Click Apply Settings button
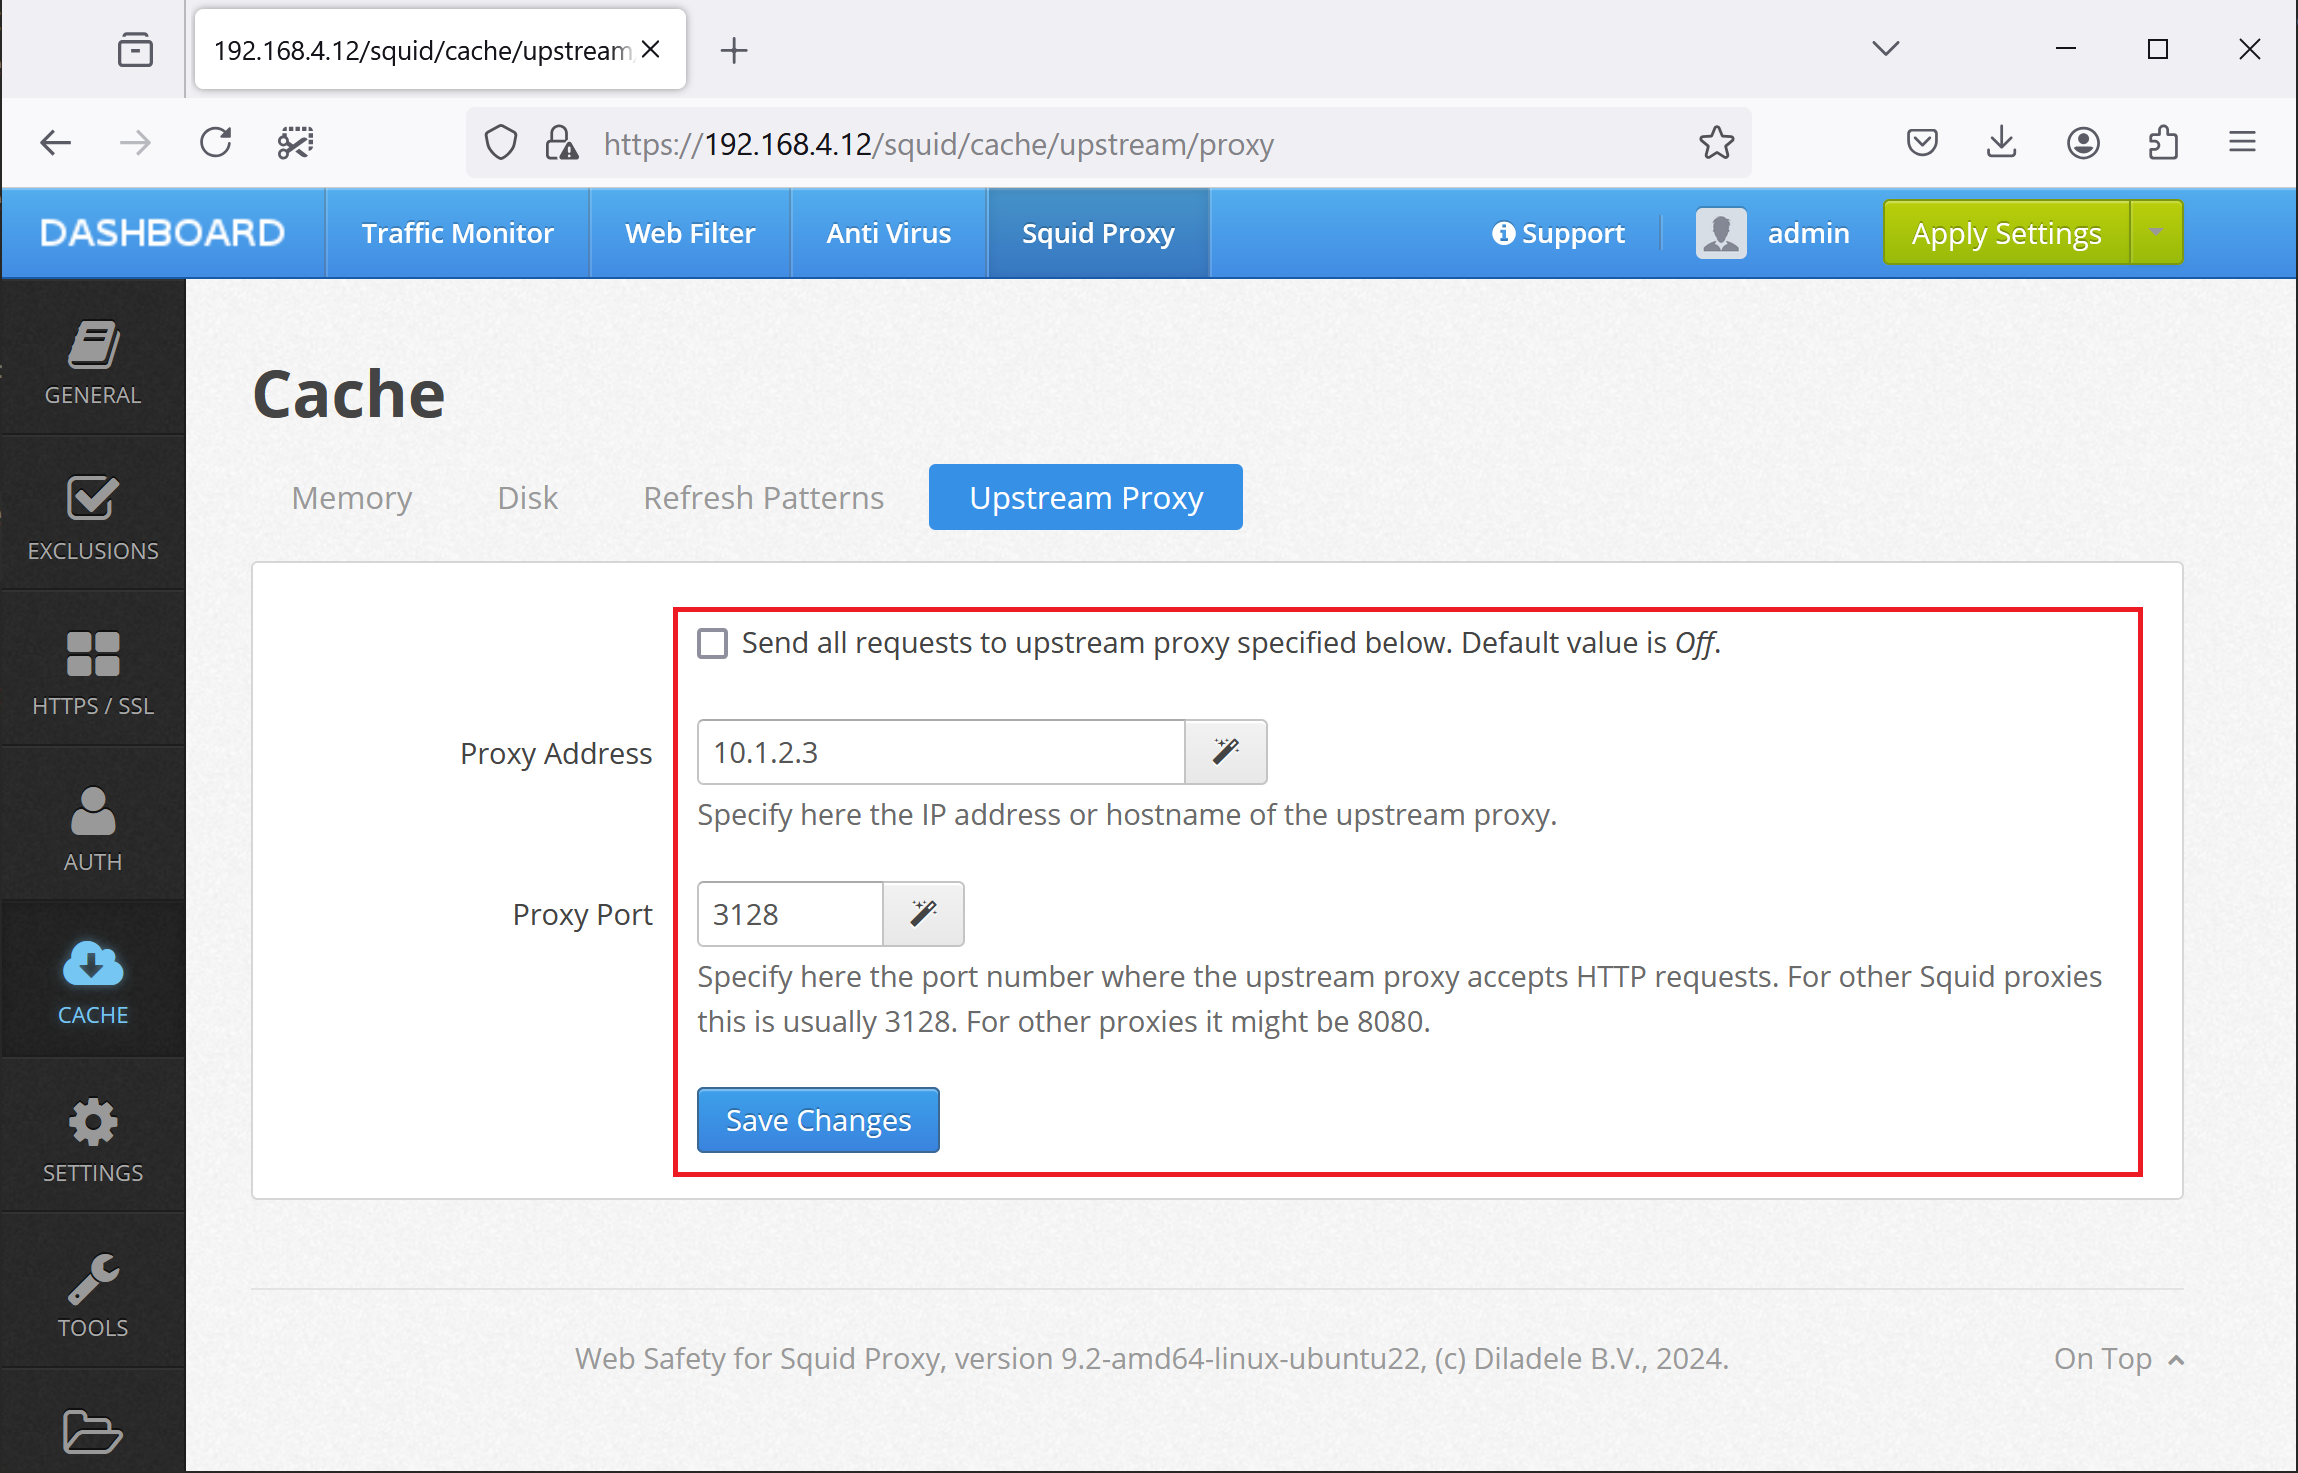The height and width of the screenshot is (1473, 2298). click(2005, 233)
